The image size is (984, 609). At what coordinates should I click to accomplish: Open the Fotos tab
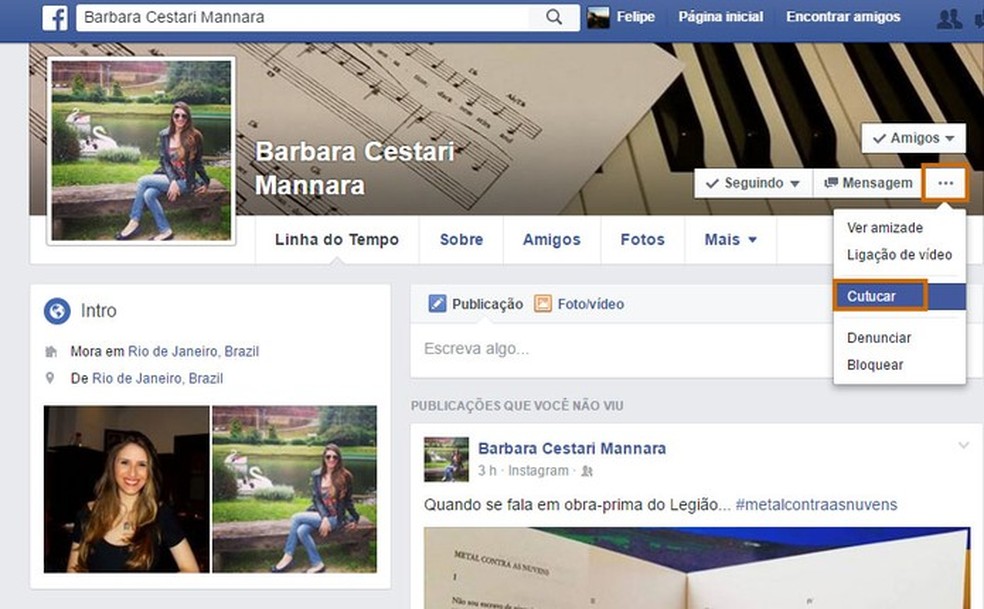point(643,239)
